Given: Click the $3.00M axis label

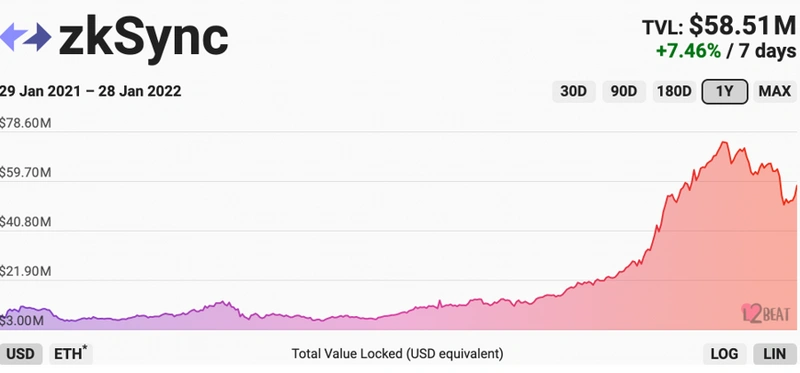Looking at the screenshot, I should (22, 321).
